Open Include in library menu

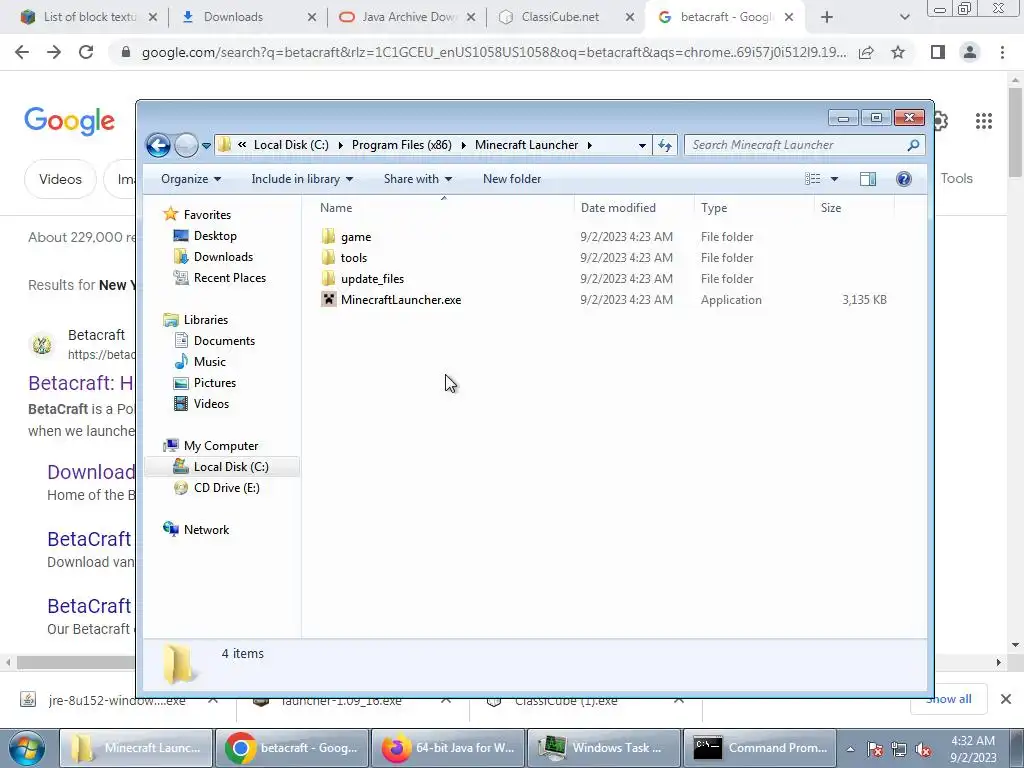coord(302,179)
